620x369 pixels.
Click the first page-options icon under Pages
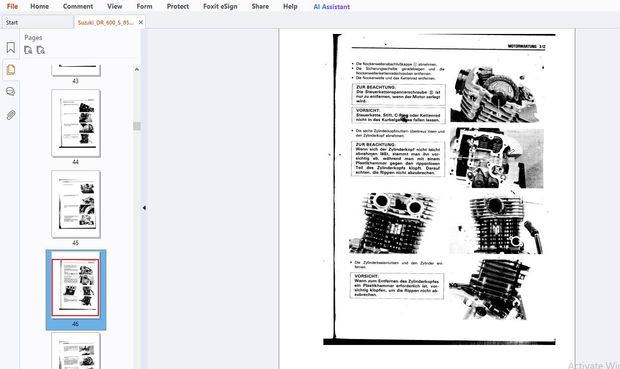coord(28,50)
